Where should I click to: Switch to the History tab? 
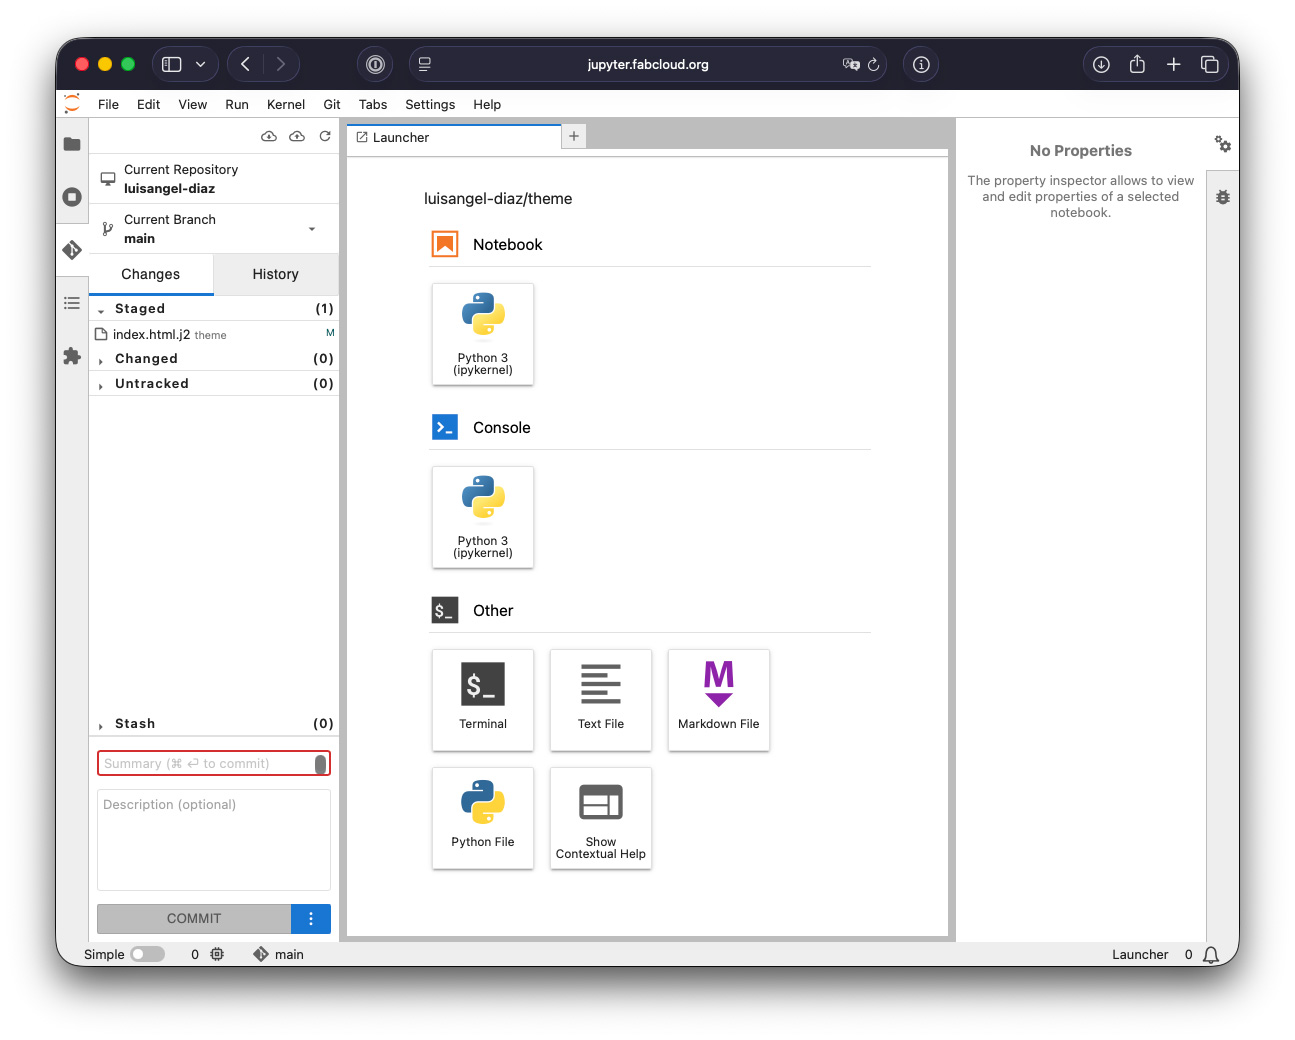coord(275,274)
